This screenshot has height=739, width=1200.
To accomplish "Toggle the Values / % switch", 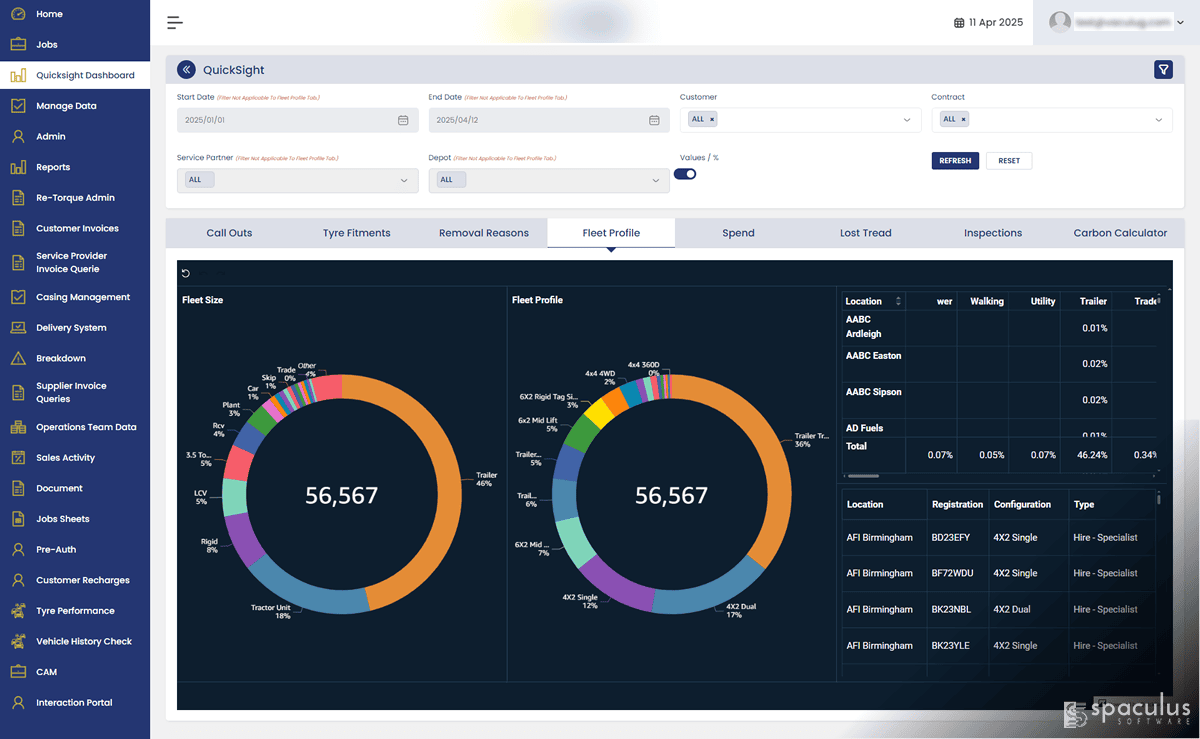I will click(x=685, y=174).
